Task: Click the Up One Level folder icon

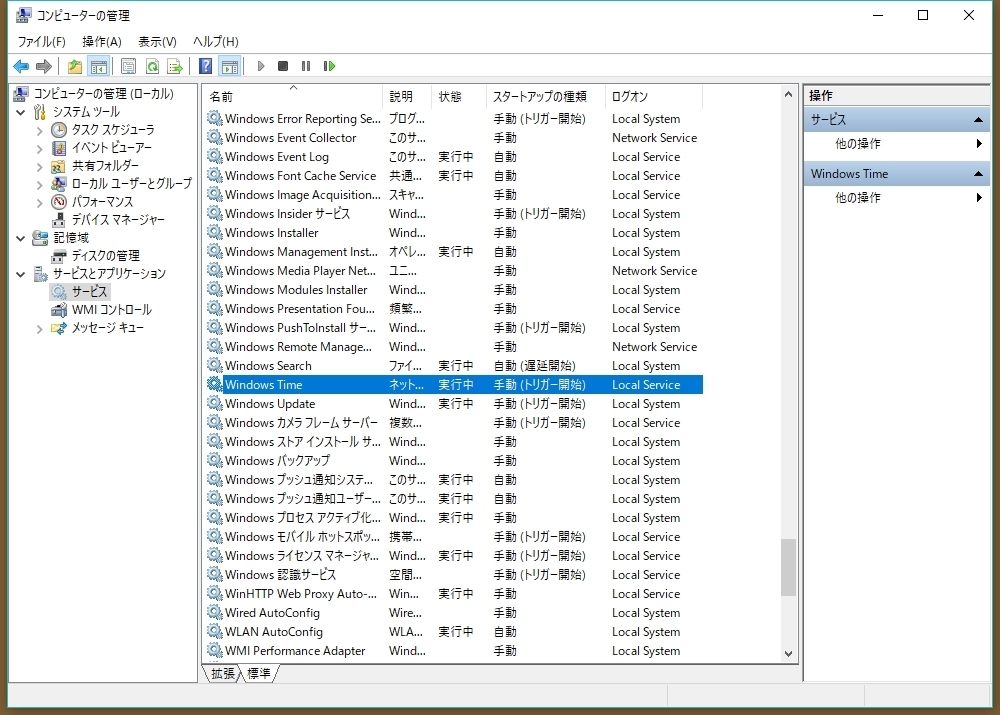Action: 75,67
